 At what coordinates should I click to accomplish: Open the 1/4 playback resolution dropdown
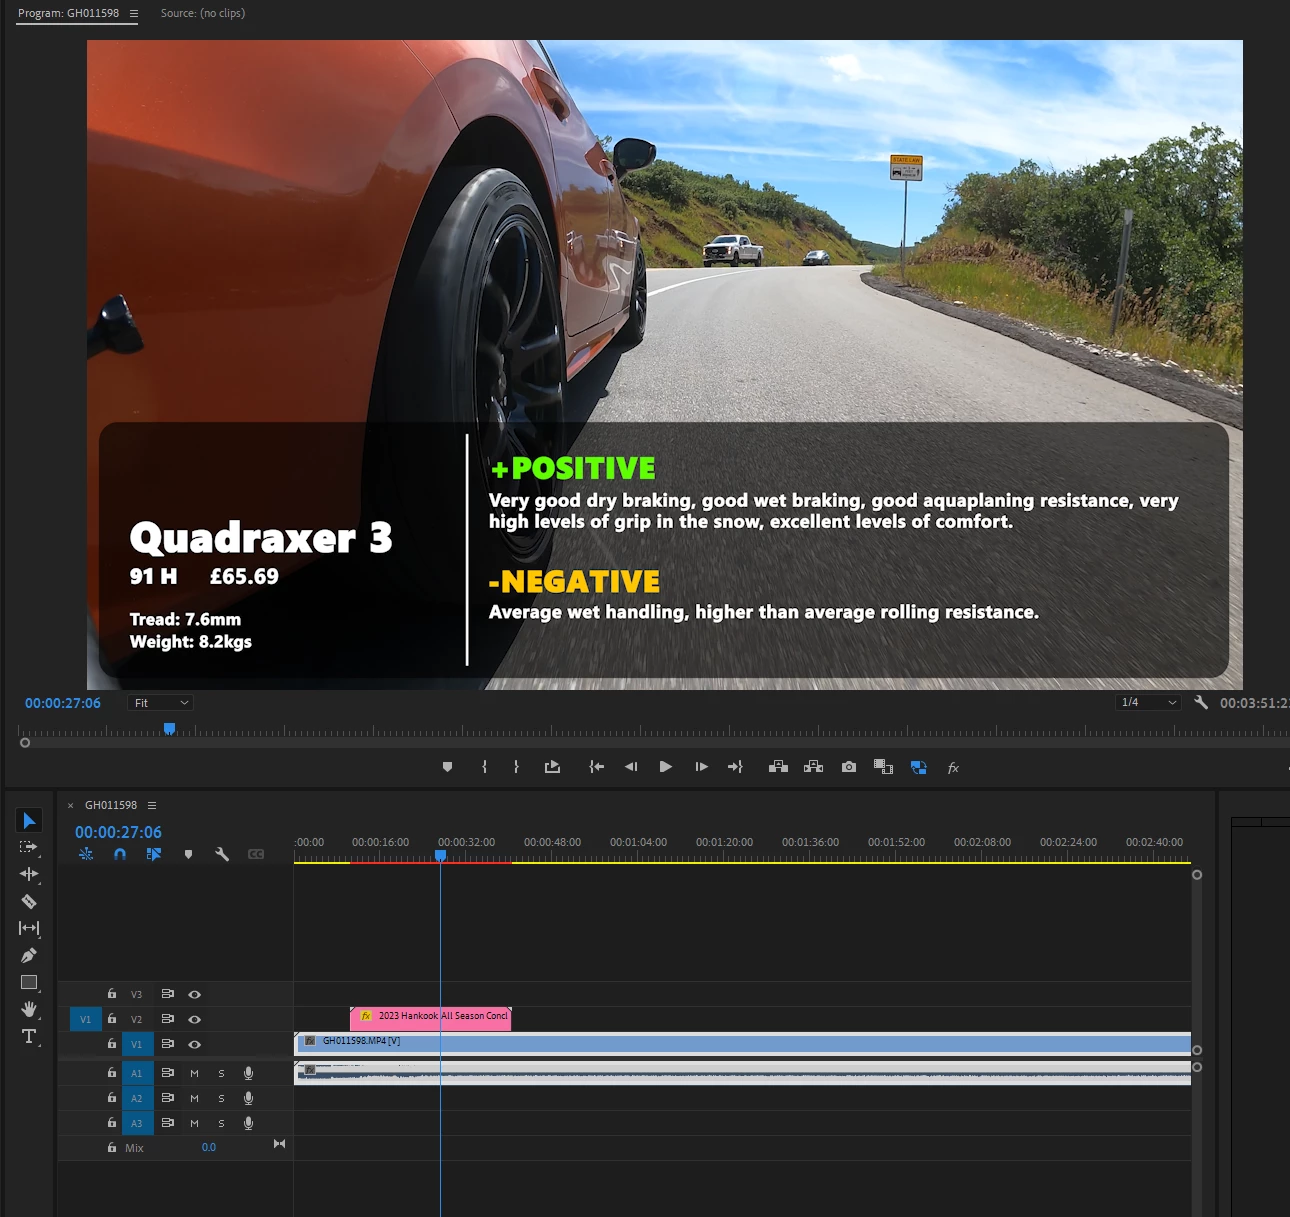[1148, 702]
